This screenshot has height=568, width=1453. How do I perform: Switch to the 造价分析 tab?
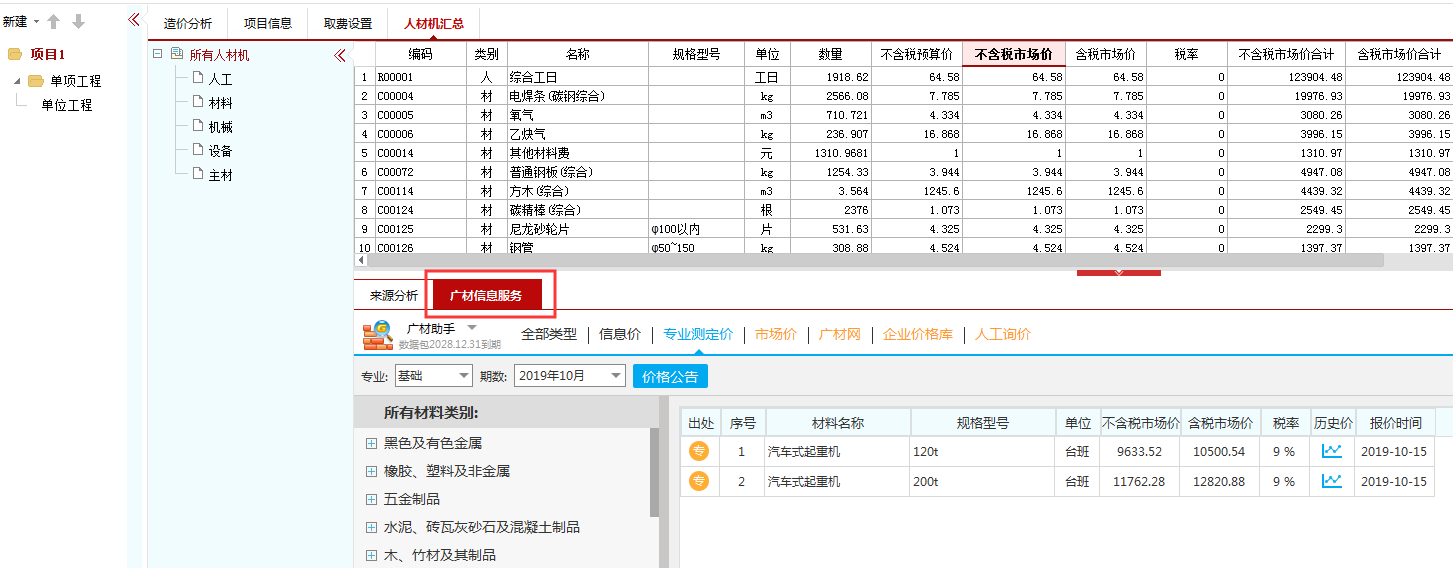tap(188, 23)
